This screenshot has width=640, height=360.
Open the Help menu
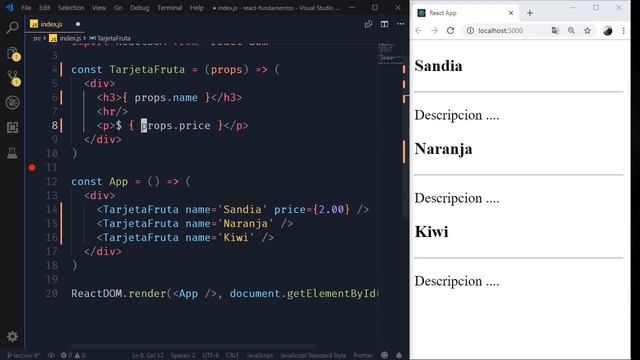click(x=197, y=8)
